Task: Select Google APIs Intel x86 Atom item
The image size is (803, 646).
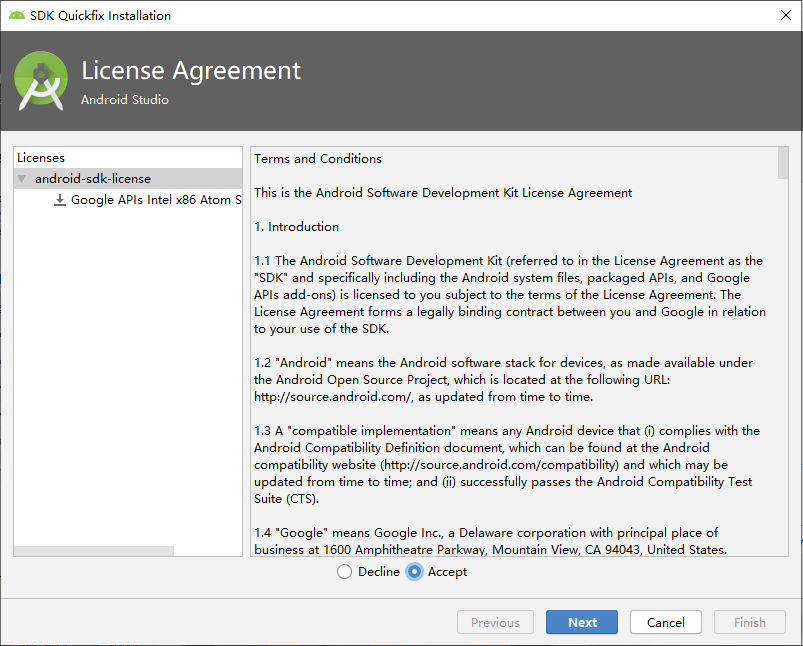Action: [x=156, y=200]
